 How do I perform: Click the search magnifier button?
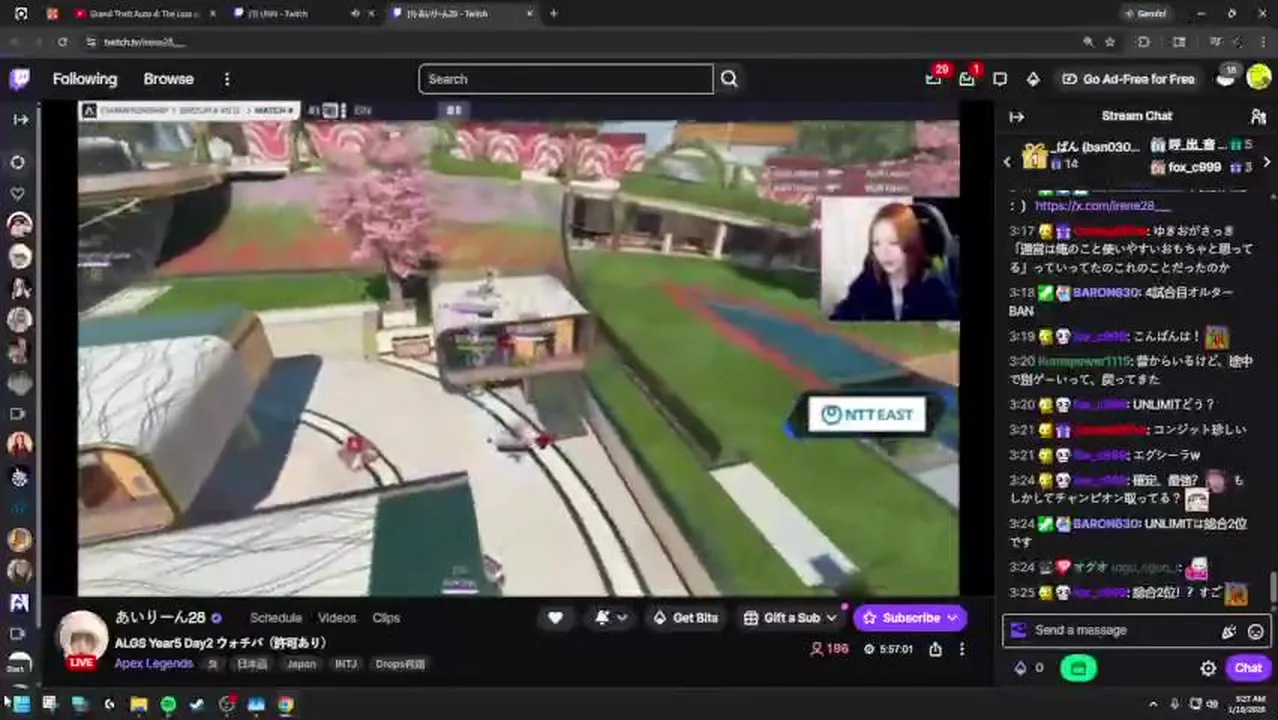pyautogui.click(x=729, y=79)
